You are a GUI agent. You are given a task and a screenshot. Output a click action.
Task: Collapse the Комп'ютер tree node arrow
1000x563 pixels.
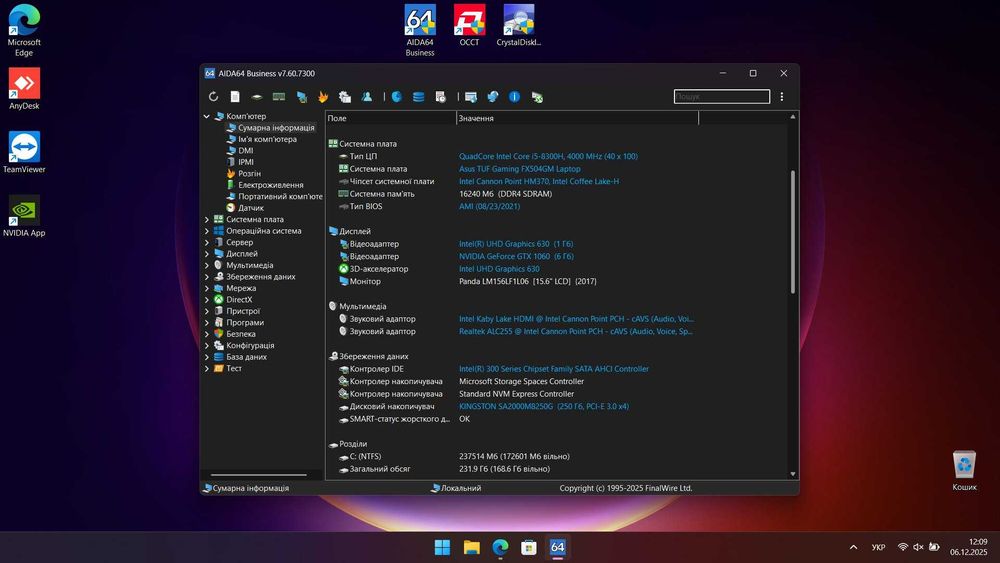(207, 116)
